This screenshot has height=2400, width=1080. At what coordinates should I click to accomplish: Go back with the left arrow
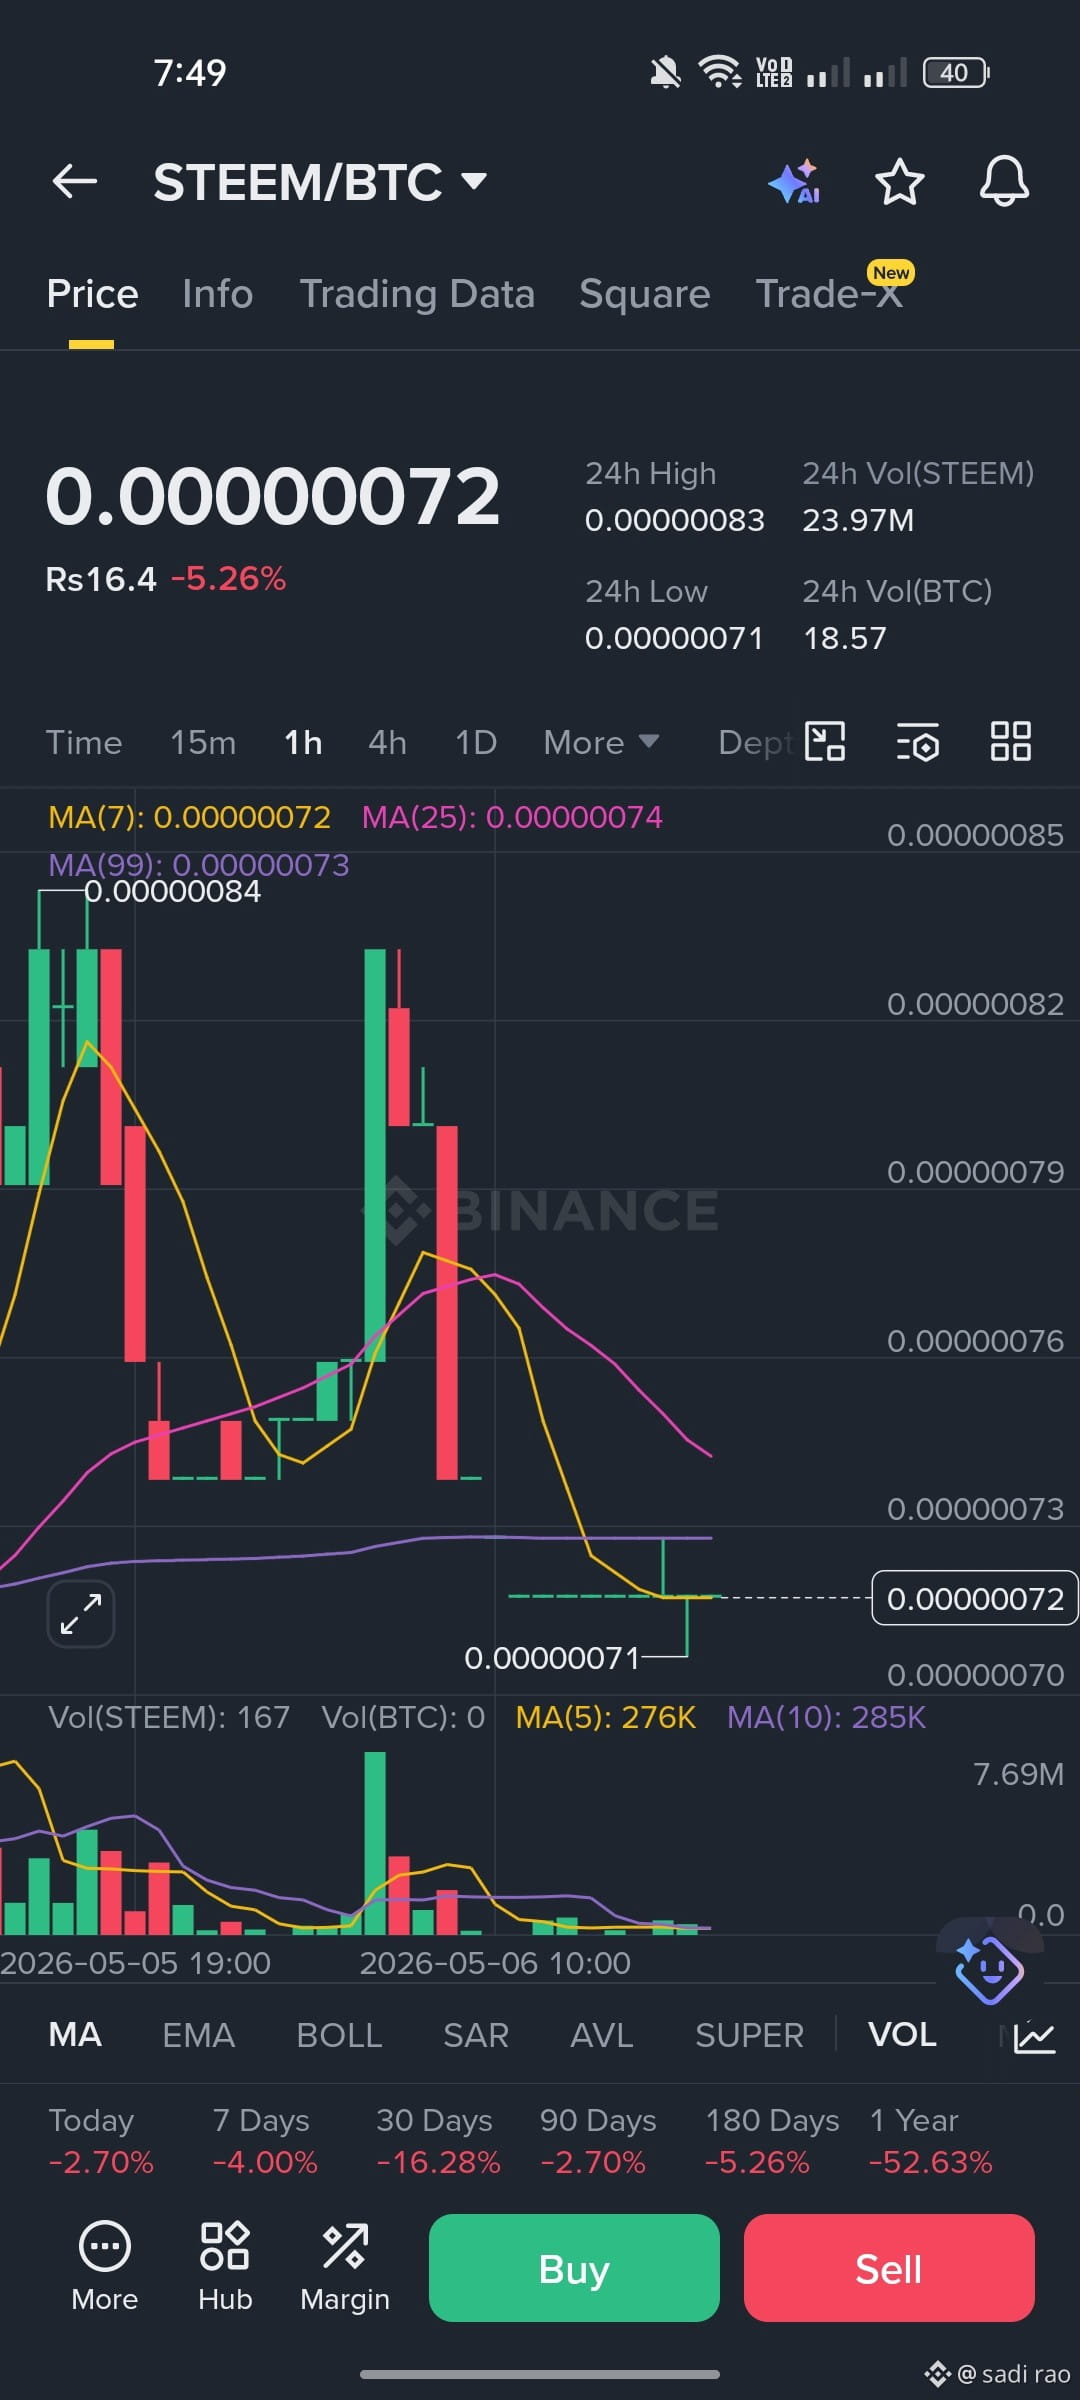(x=74, y=182)
